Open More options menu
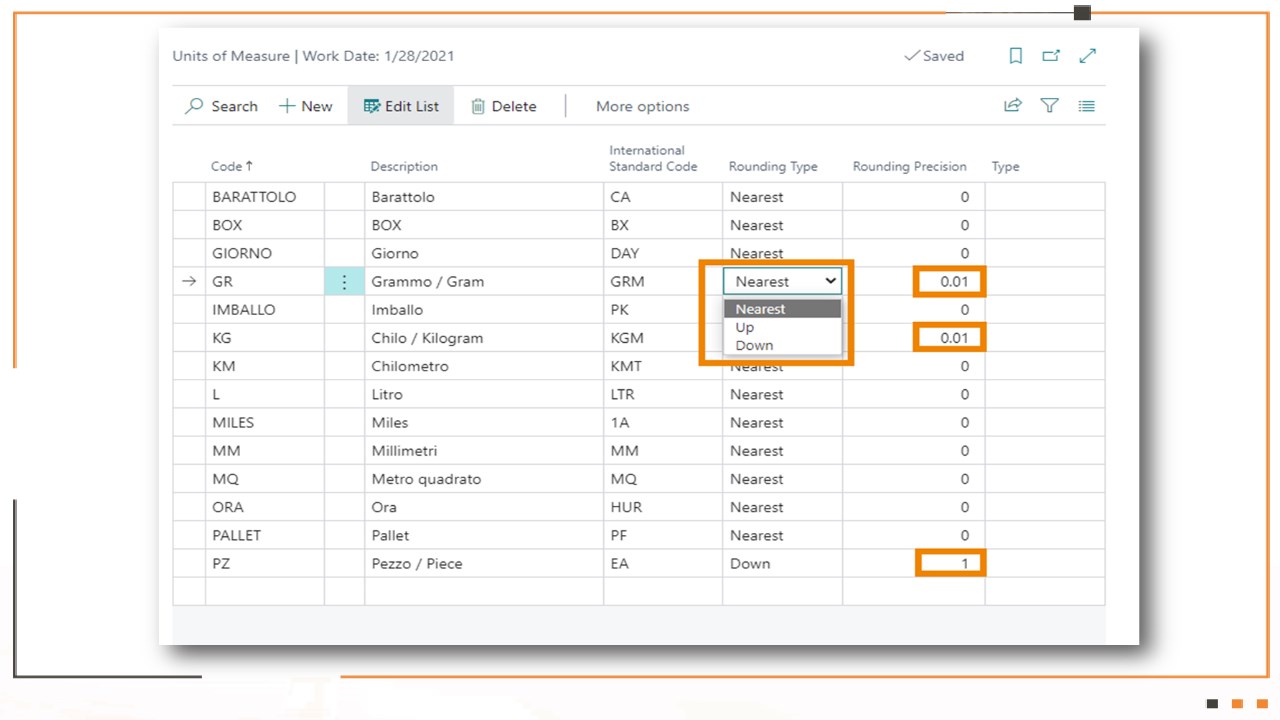Image resolution: width=1280 pixels, height=720 pixels. point(643,106)
